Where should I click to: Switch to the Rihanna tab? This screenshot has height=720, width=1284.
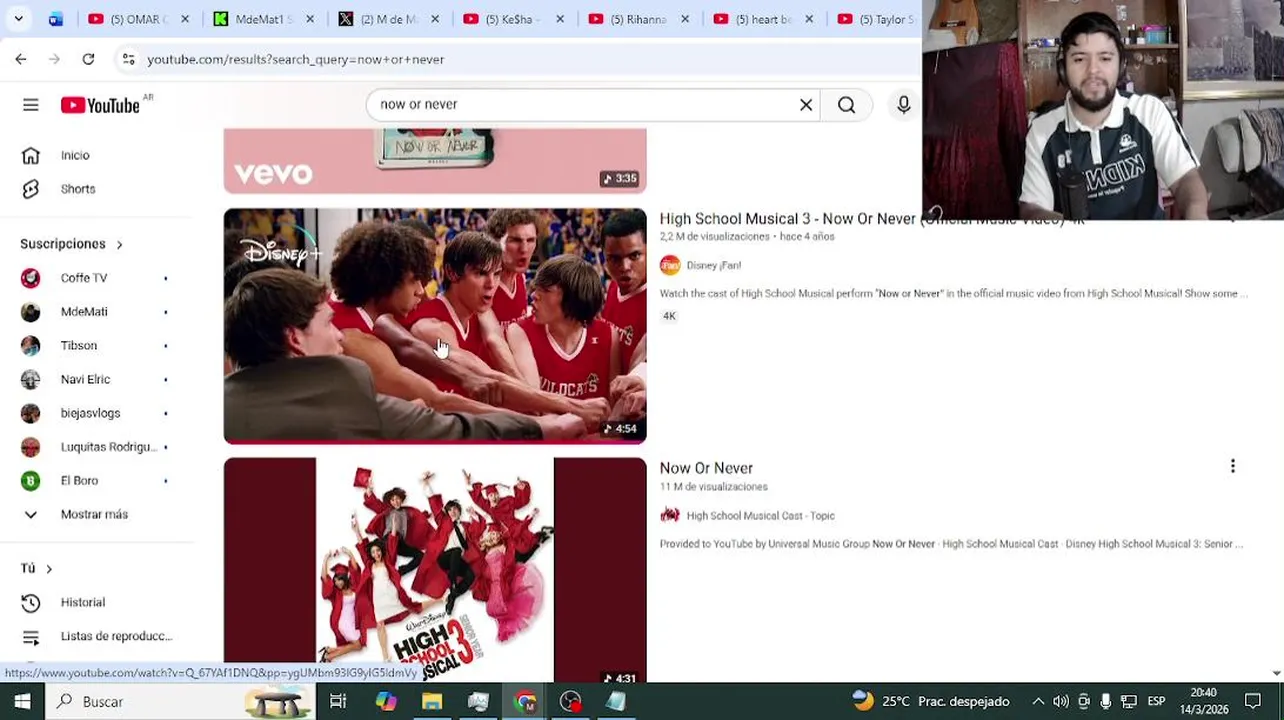[639, 19]
